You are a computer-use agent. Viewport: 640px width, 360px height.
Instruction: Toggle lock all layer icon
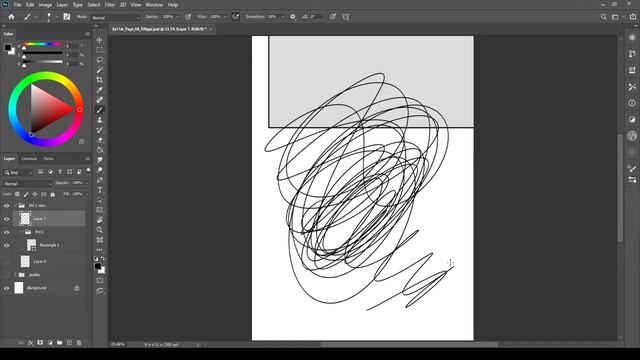[x=52, y=194]
